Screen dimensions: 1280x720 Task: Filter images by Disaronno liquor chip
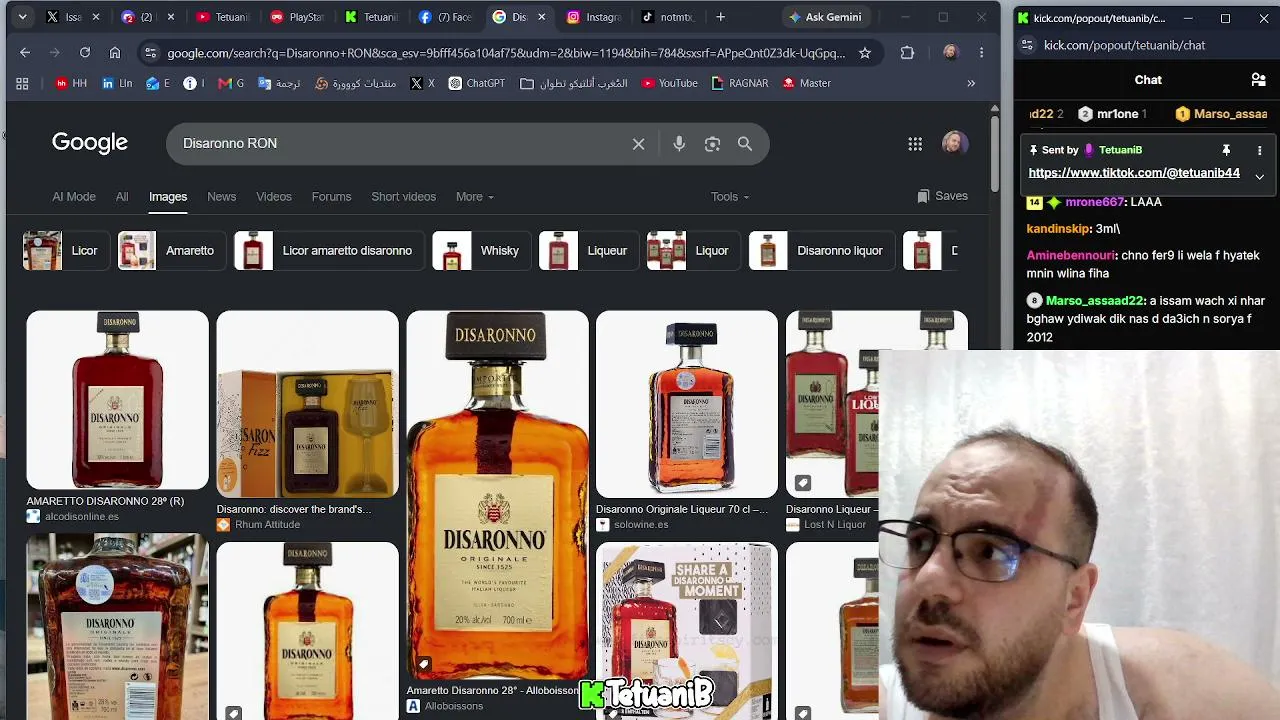[x=820, y=251]
